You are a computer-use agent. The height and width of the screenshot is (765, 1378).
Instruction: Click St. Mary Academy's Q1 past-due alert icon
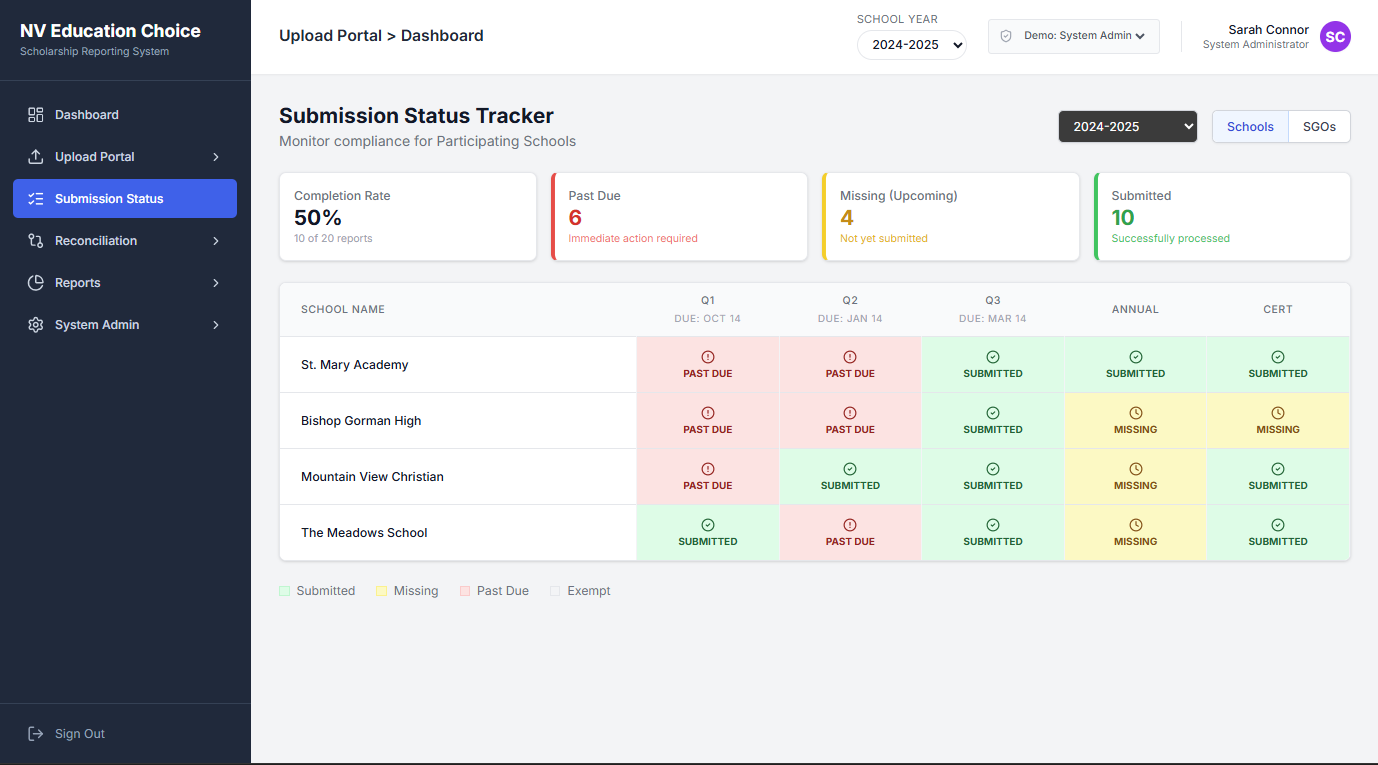(x=708, y=357)
